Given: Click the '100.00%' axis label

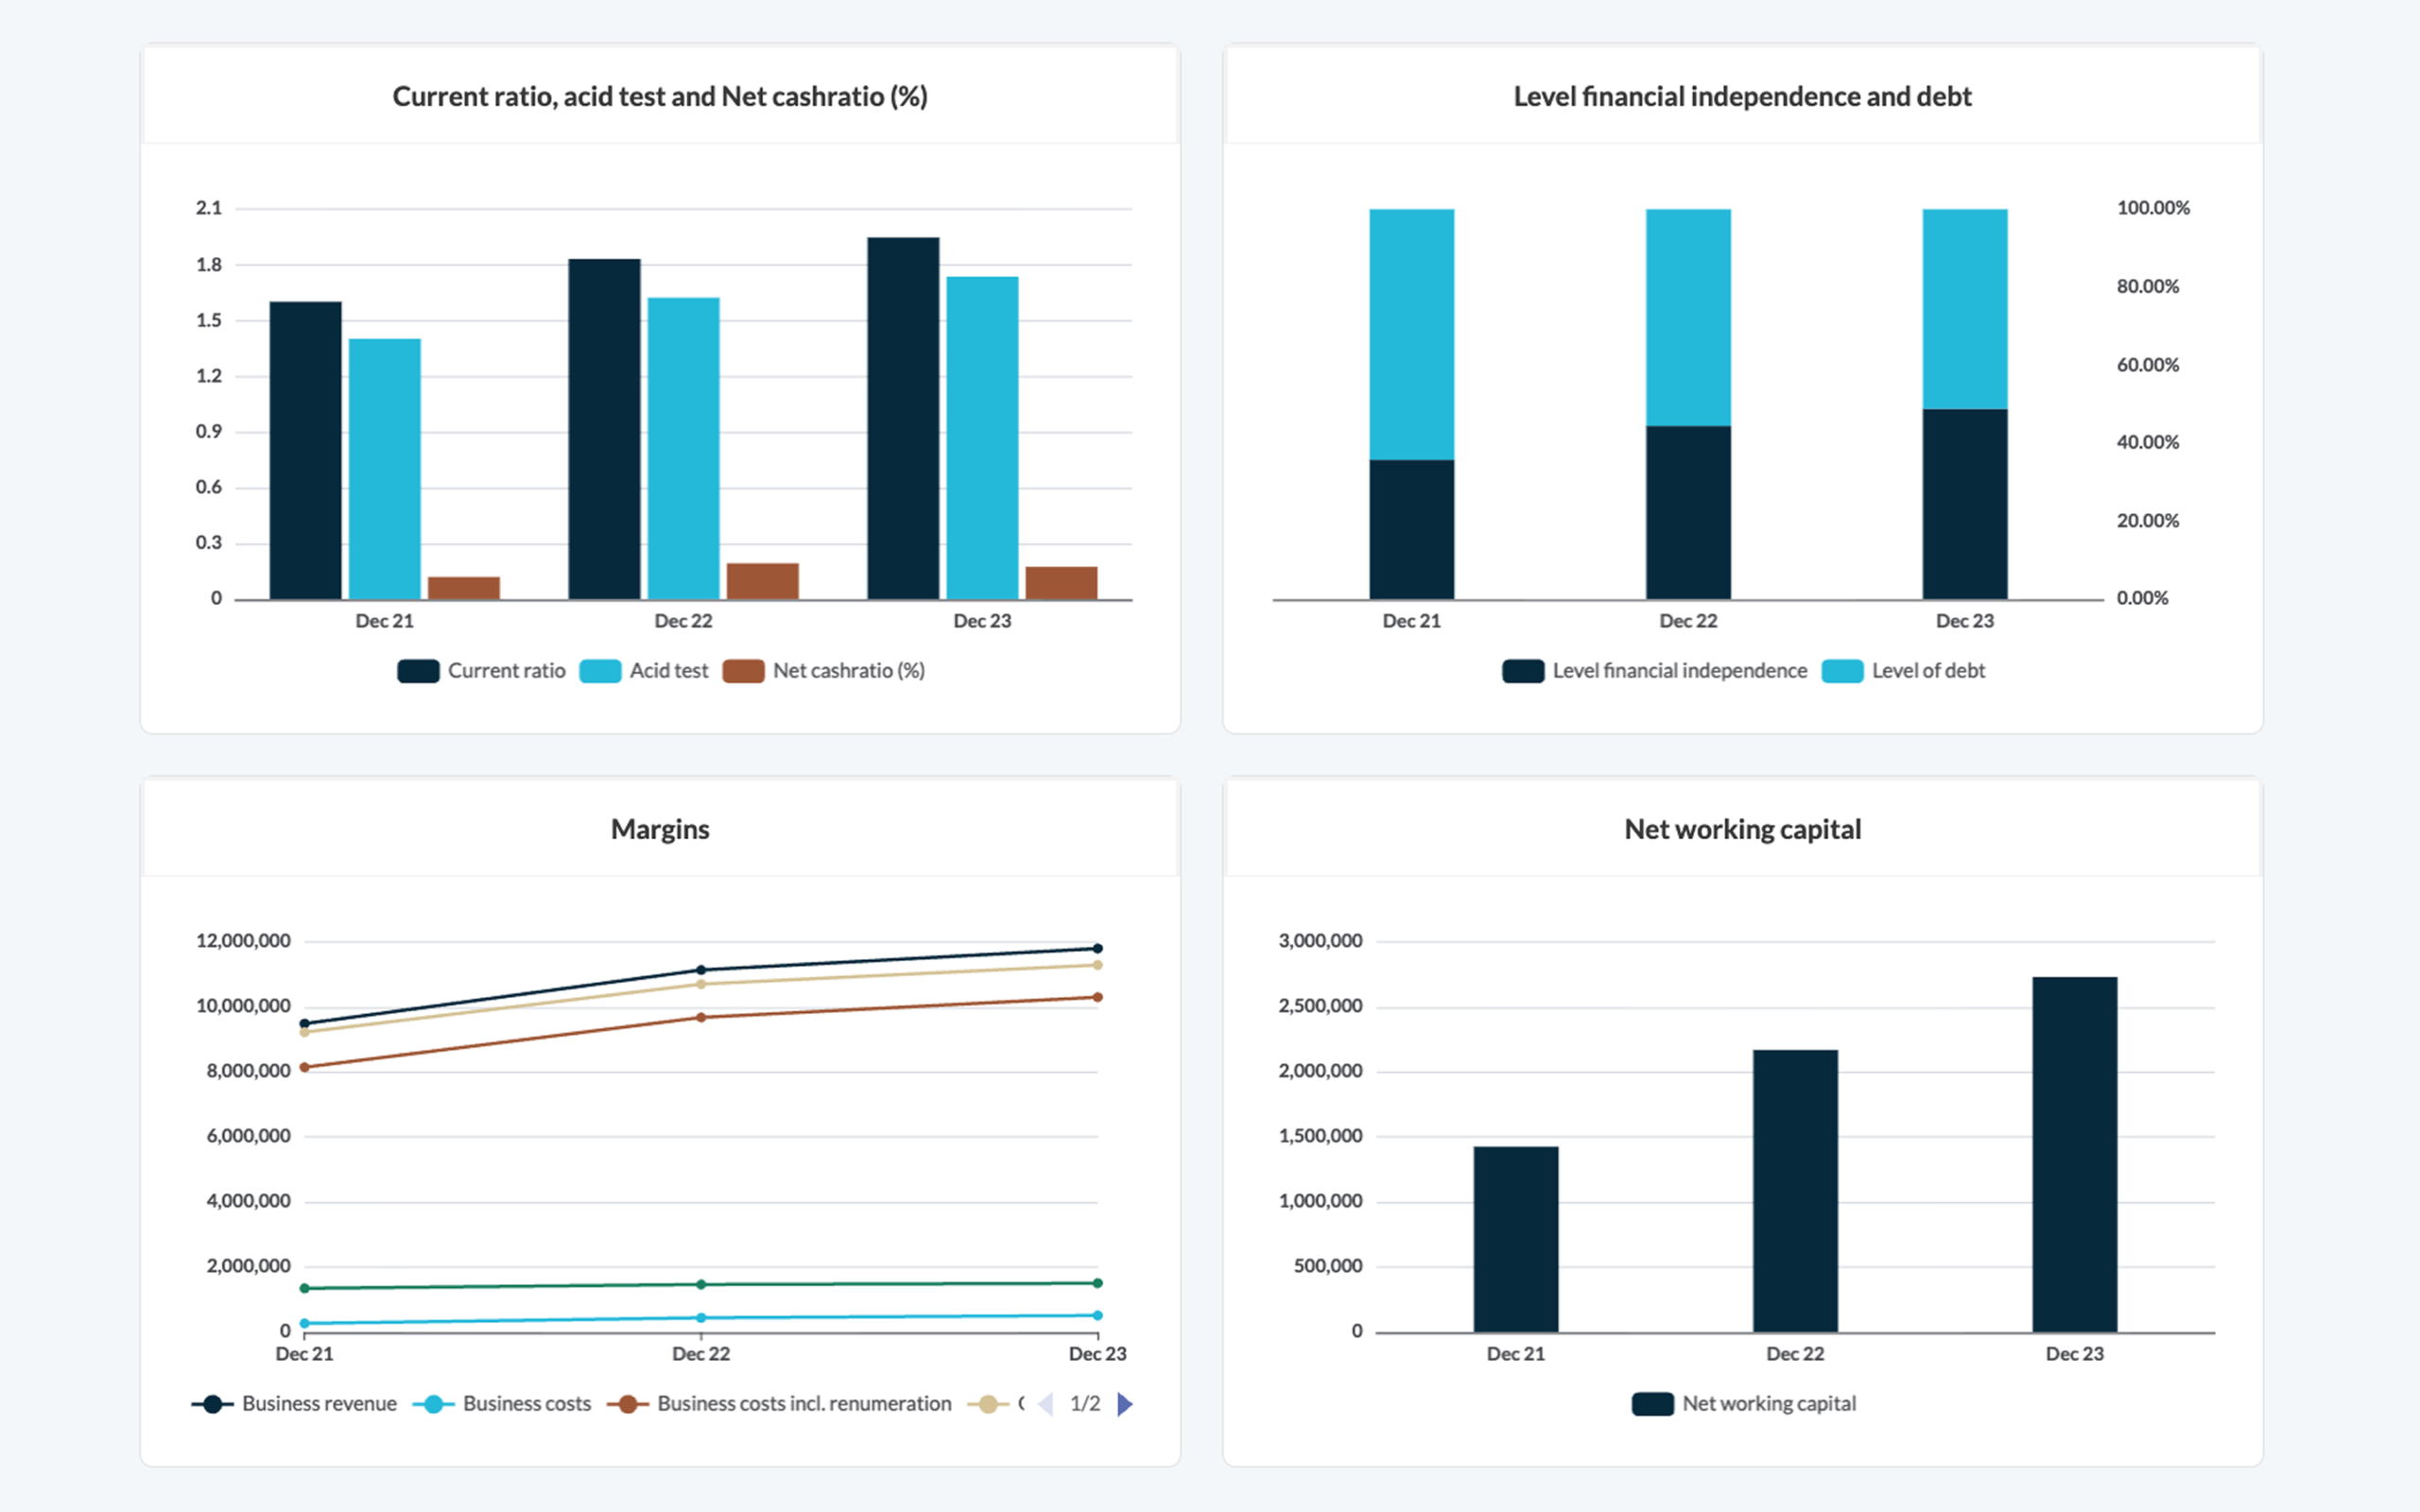Looking at the screenshot, I should pyautogui.click(x=2153, y=208).
